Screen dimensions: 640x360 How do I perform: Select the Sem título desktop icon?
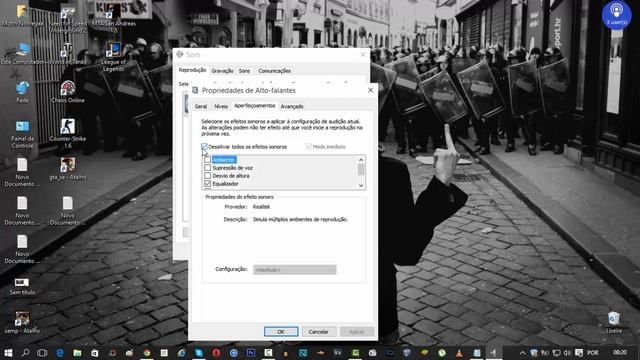click(x=22, y=286)
